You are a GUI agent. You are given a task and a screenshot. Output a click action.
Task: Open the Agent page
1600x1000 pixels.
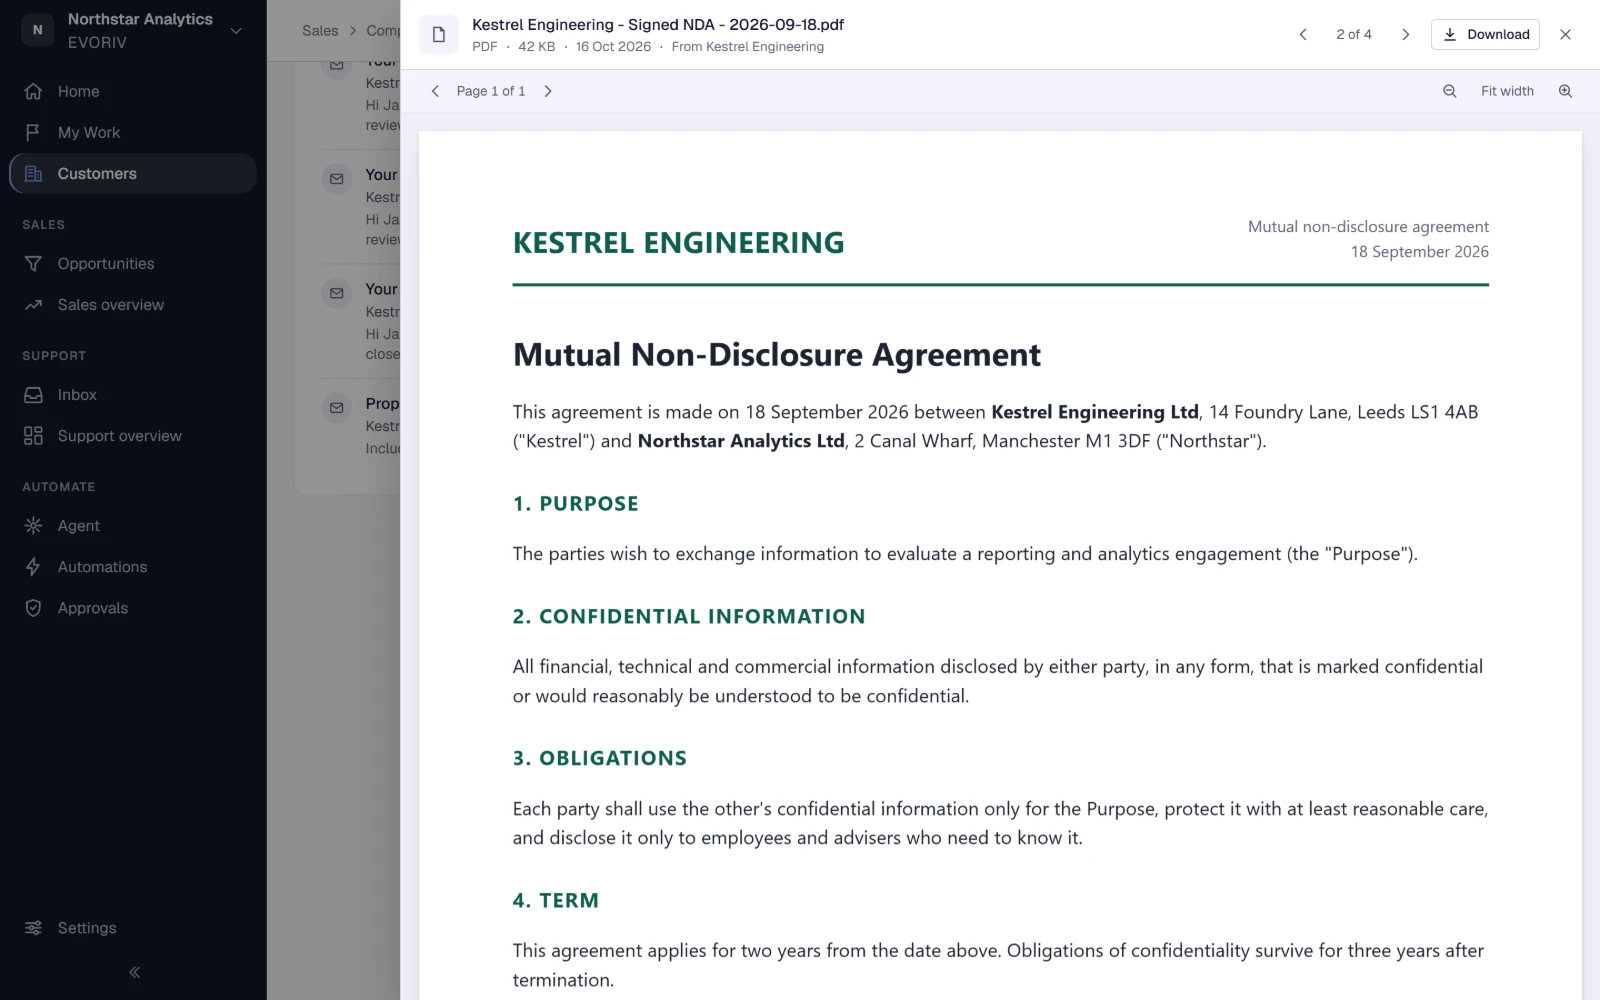pyautogui.click(x=132, y=525)
